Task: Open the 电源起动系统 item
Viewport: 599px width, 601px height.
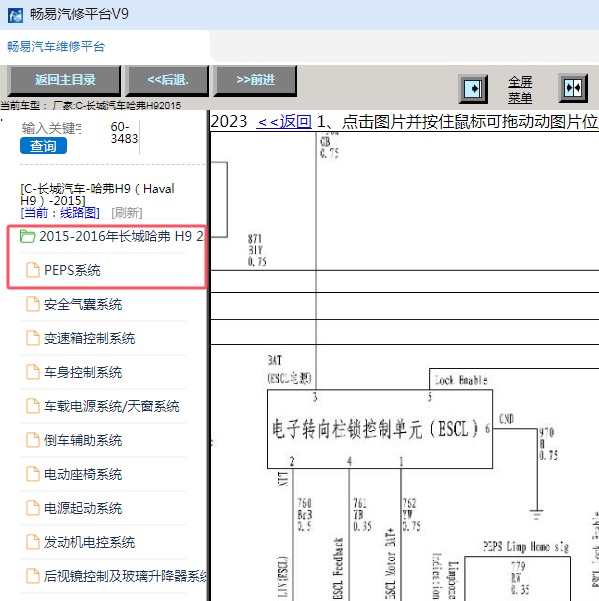Action: [83, 509]
